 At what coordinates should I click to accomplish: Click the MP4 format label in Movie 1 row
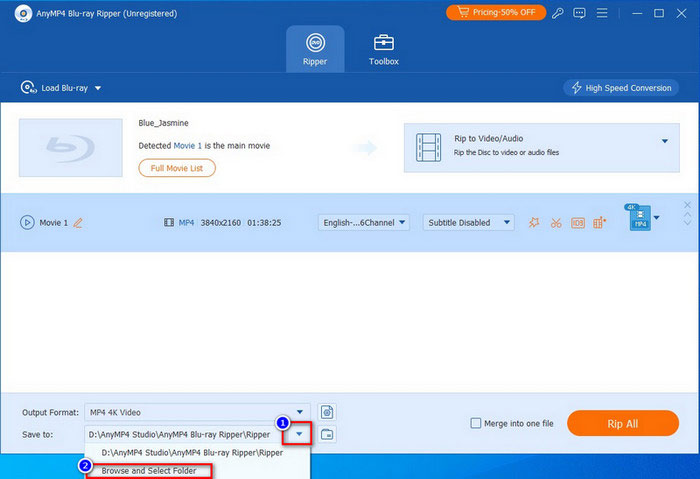[186, 222]
